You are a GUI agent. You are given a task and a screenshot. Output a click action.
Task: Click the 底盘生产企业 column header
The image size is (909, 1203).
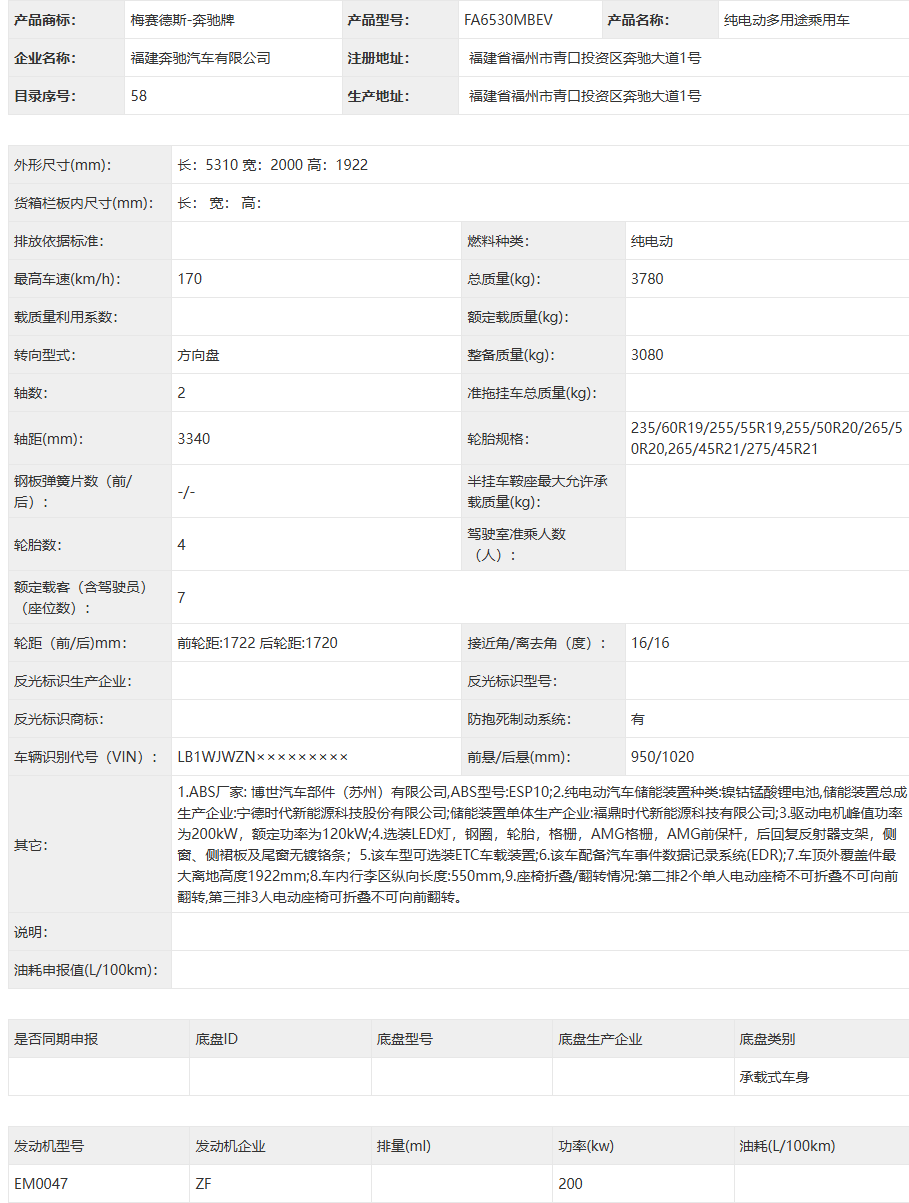point(600,1039)
